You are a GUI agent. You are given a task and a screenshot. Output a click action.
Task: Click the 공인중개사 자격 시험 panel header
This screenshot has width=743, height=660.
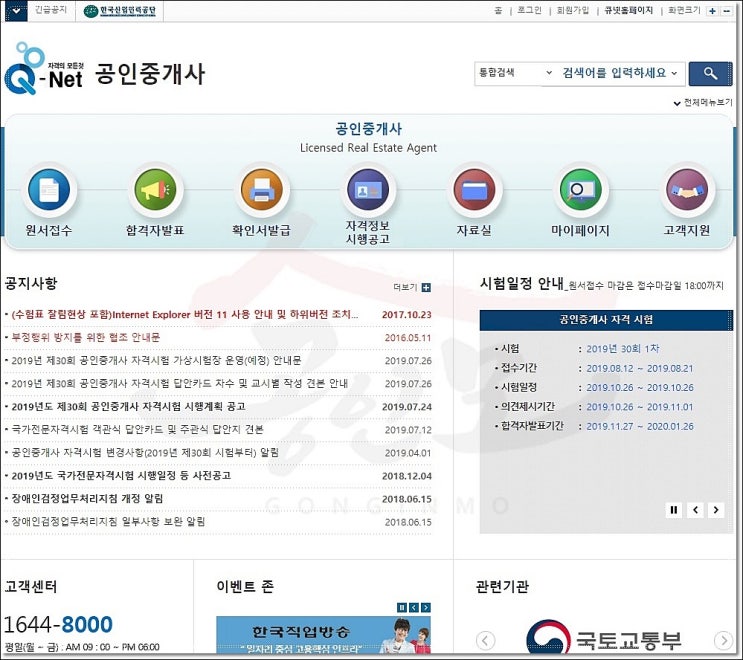606,320
